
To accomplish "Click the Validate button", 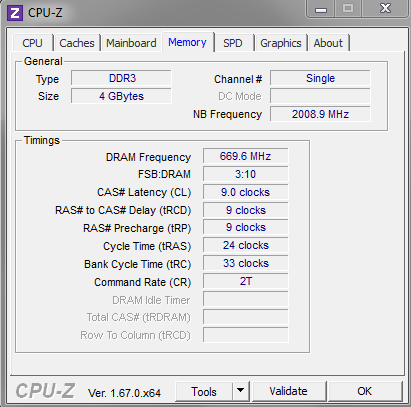I will 288,391.
